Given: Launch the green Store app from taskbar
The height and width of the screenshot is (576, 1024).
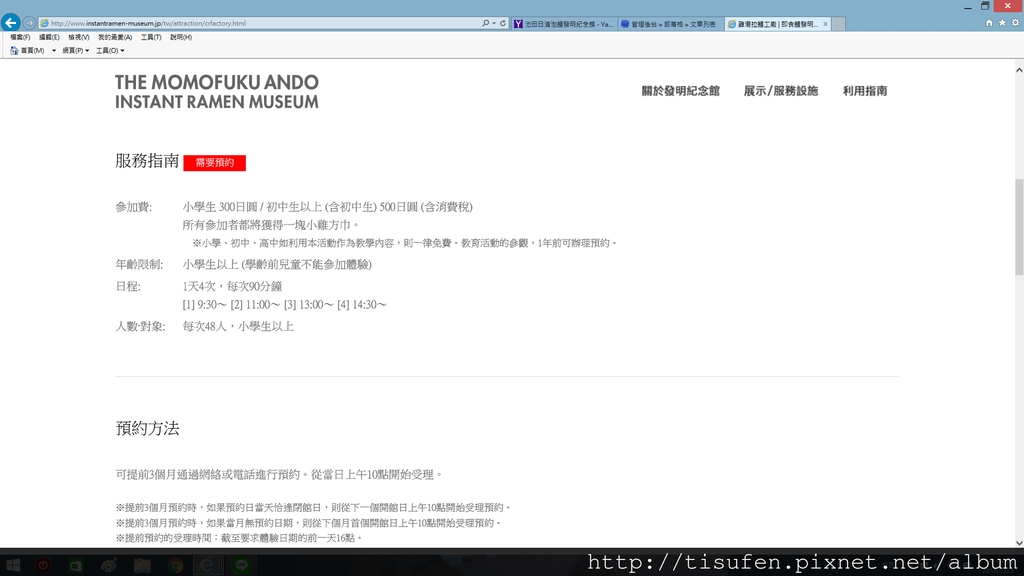Looking at the screenshot, I should (76, 566).
